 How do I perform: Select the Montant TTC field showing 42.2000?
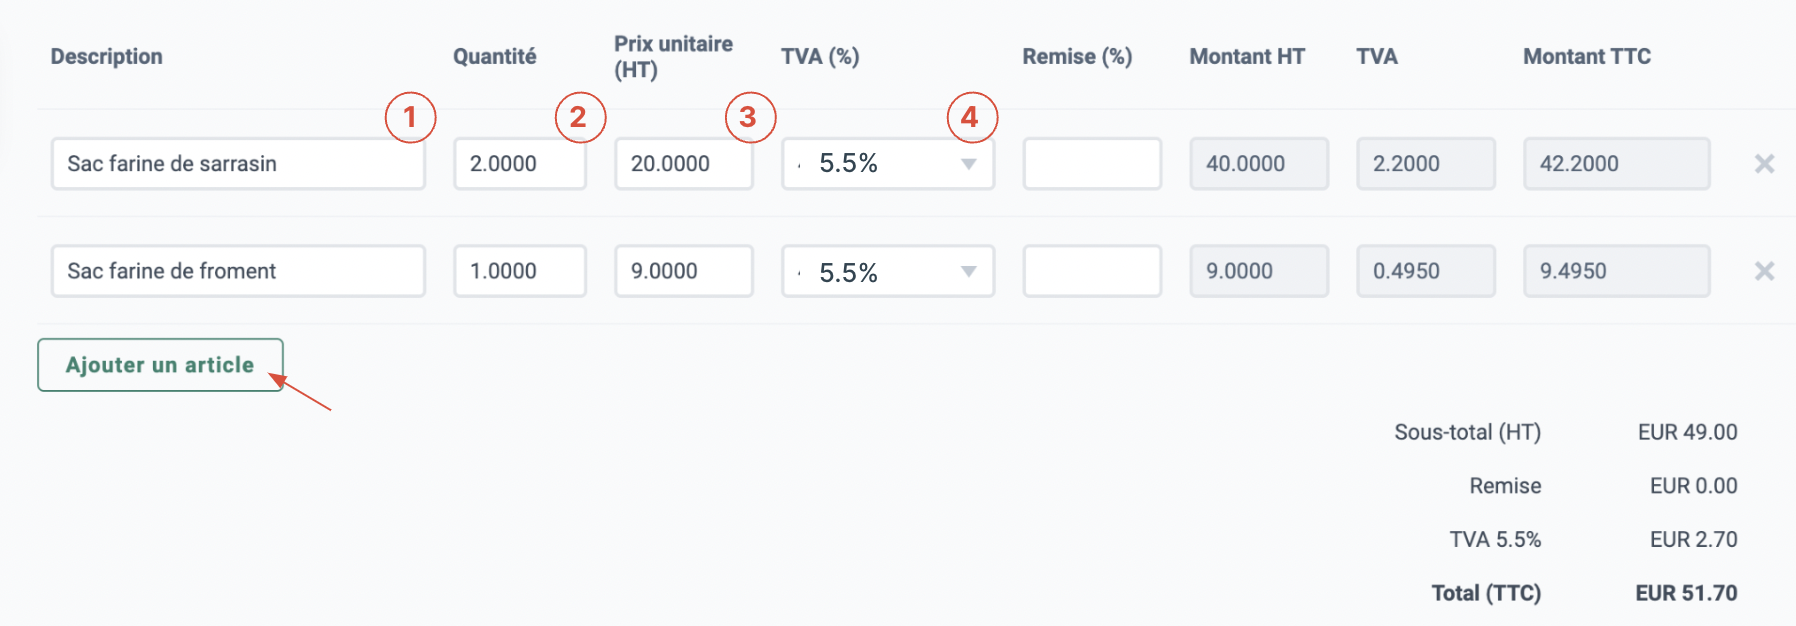(1617, 164)
